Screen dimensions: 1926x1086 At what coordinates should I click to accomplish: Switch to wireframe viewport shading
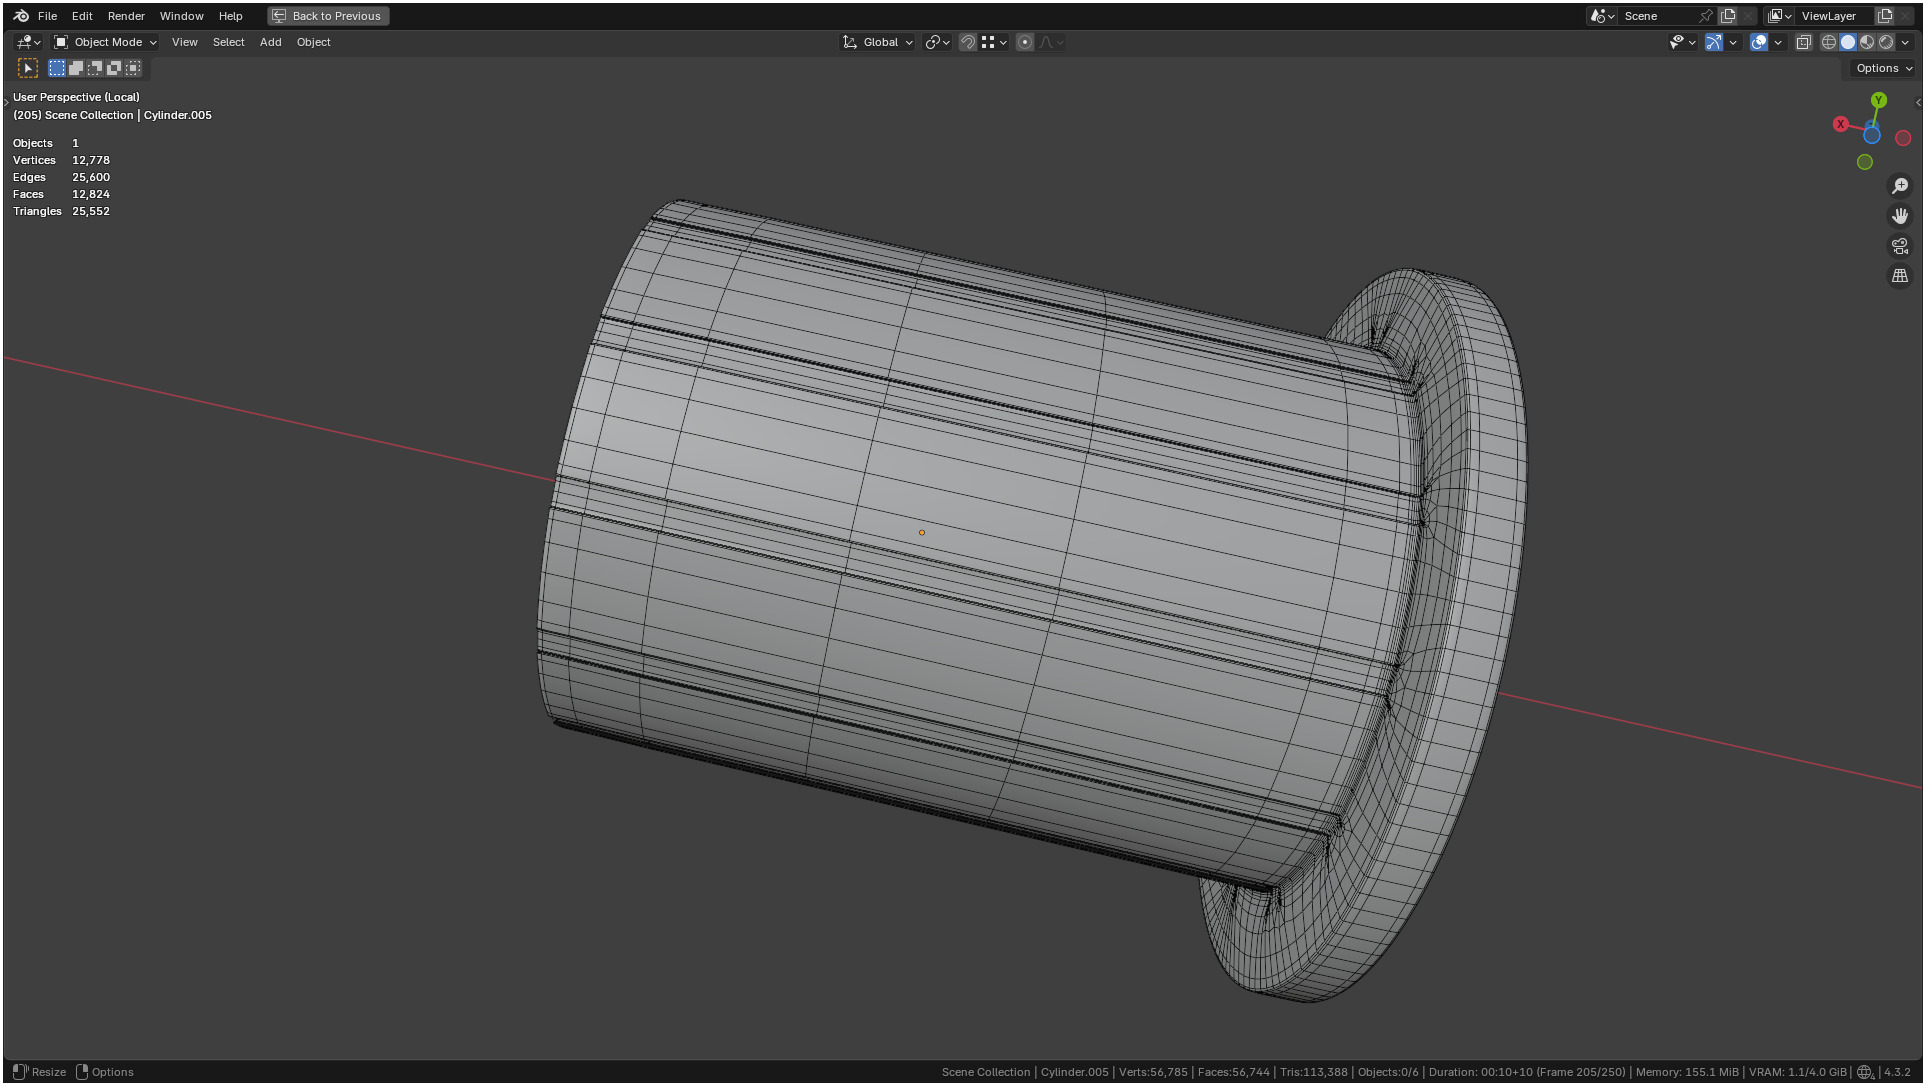coord(1828,42)
